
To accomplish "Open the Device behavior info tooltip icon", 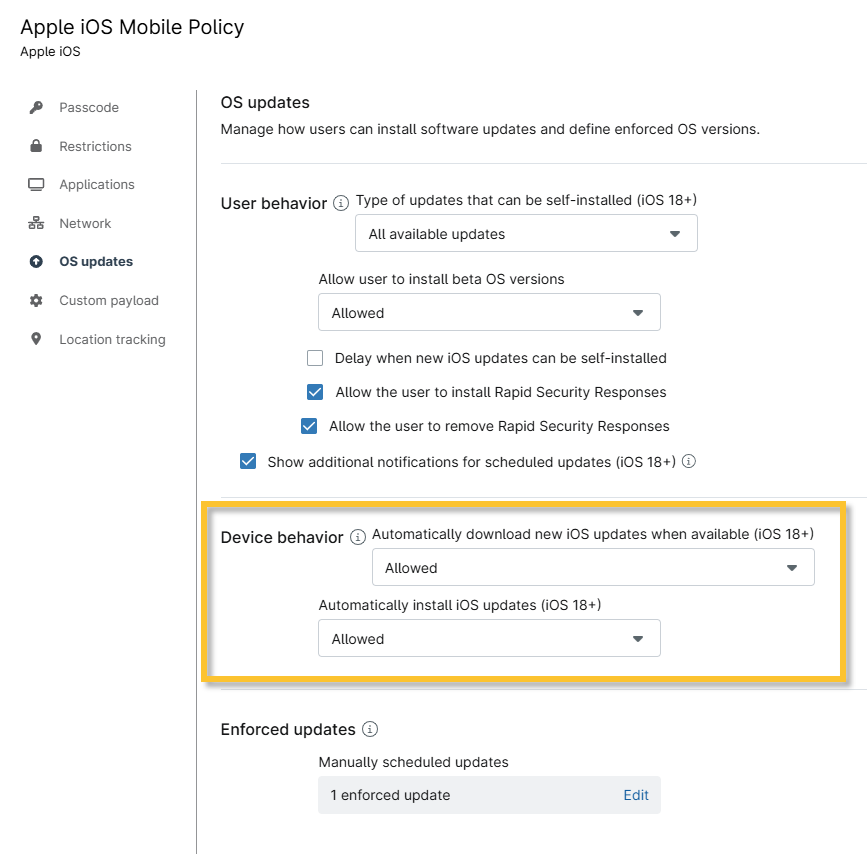I will point(357,537).
